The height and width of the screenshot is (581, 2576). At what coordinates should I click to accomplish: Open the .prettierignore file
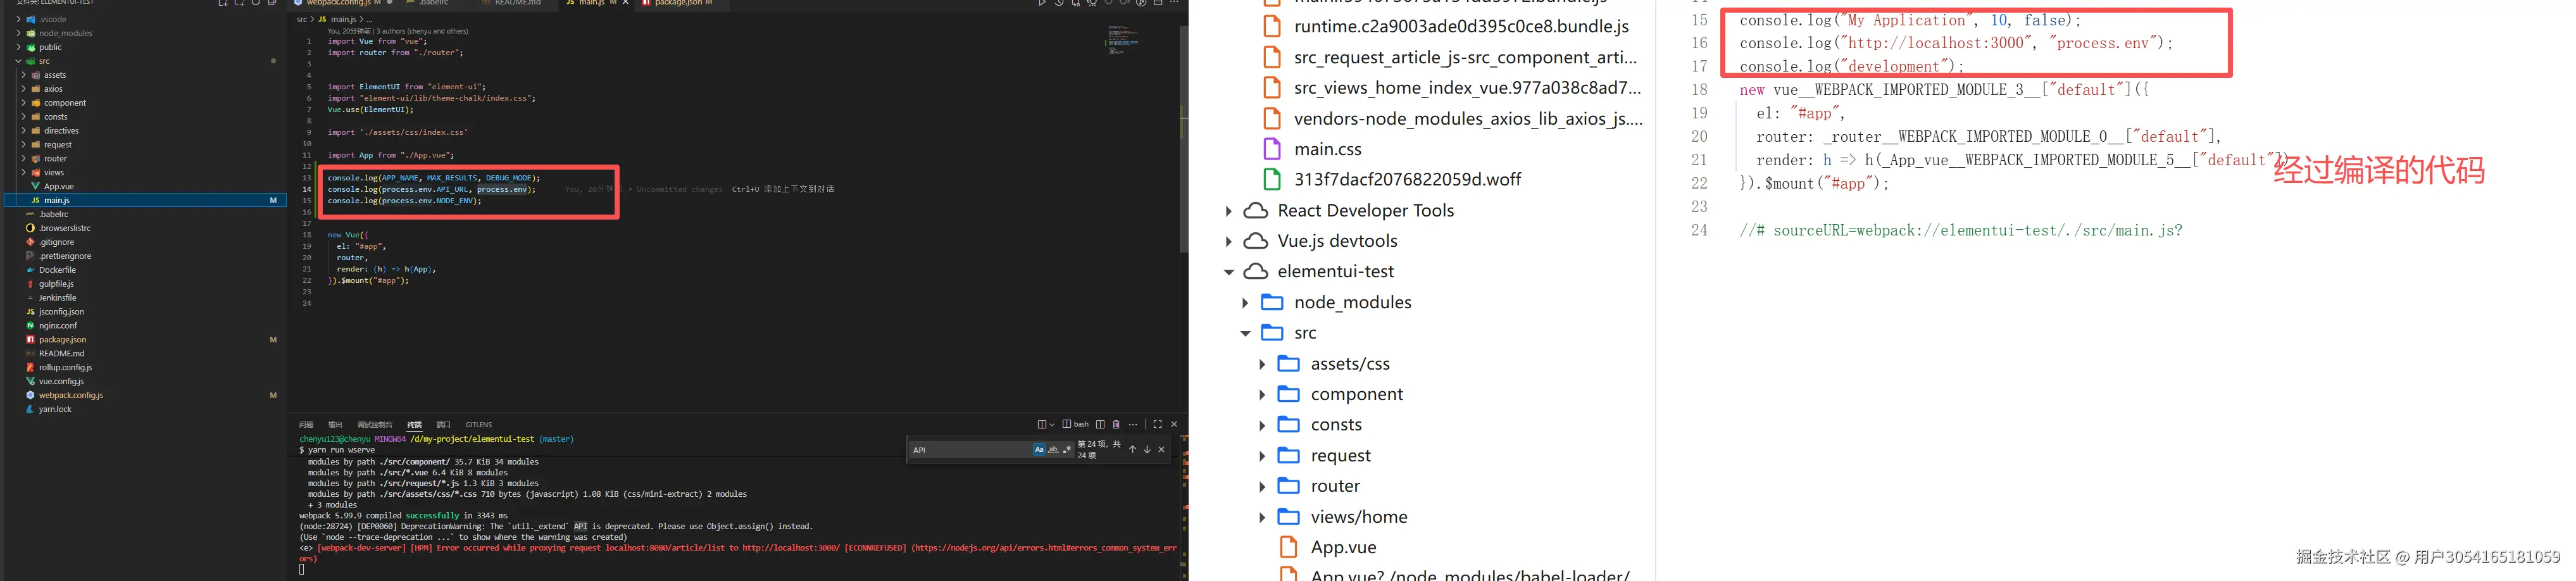(64, 256)
